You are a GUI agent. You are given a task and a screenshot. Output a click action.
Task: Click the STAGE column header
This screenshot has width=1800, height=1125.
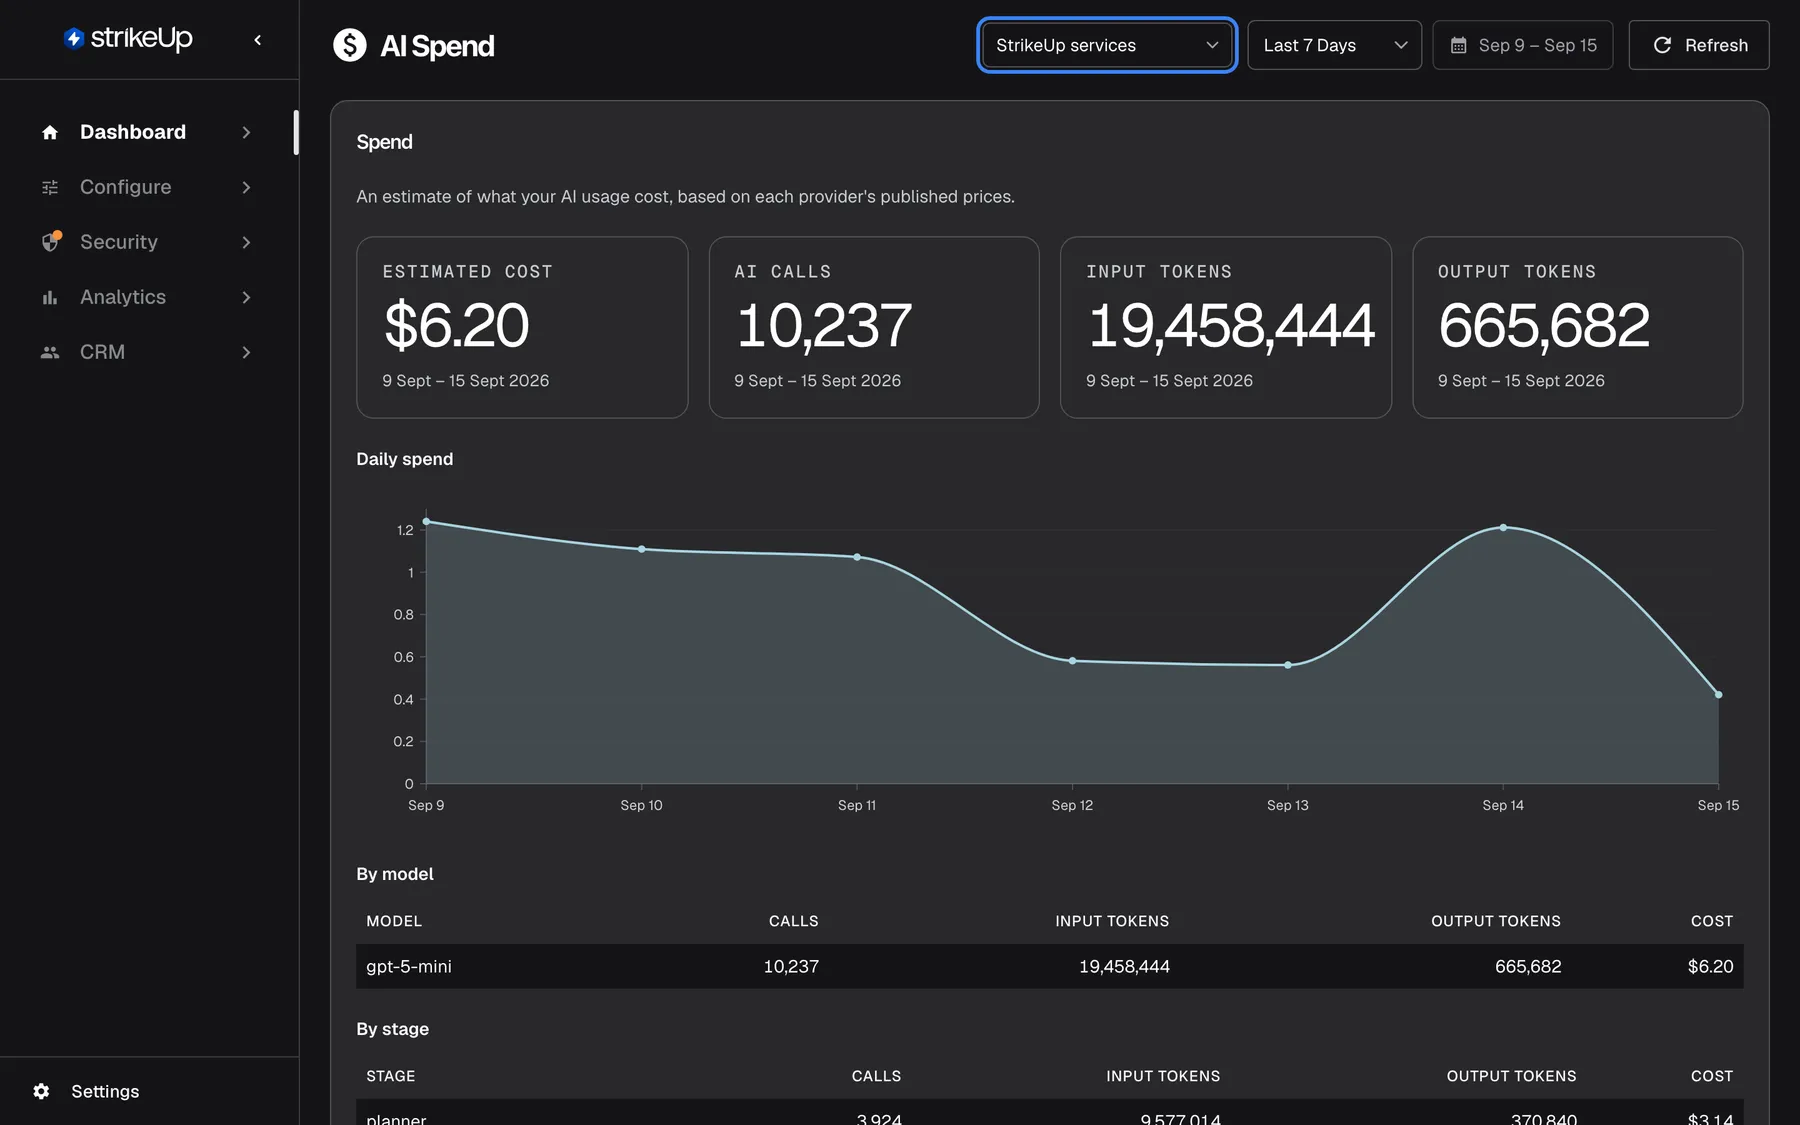391,1076
